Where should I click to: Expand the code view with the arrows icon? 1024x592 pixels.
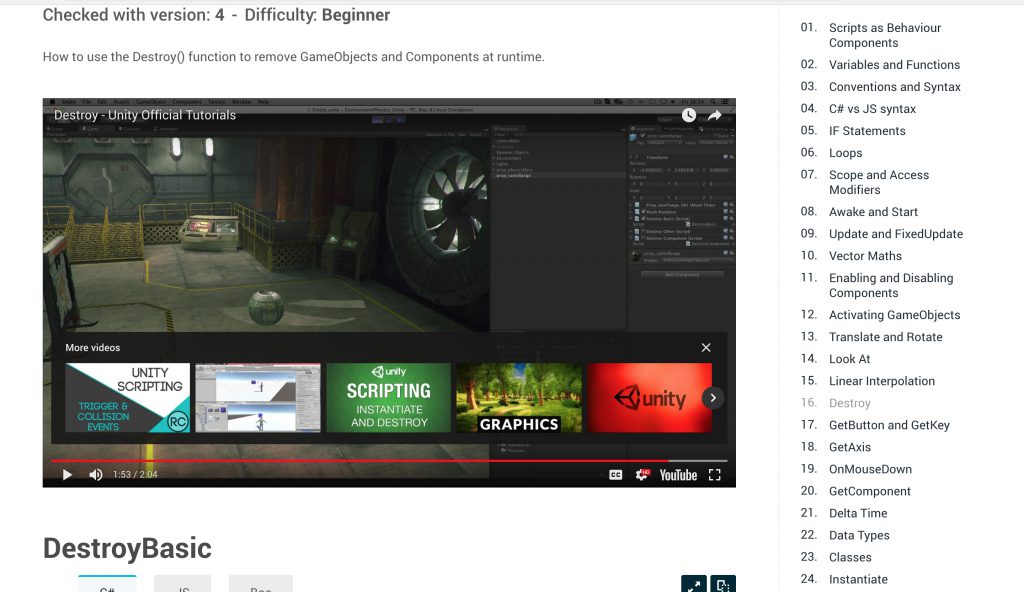pos(694,584)
